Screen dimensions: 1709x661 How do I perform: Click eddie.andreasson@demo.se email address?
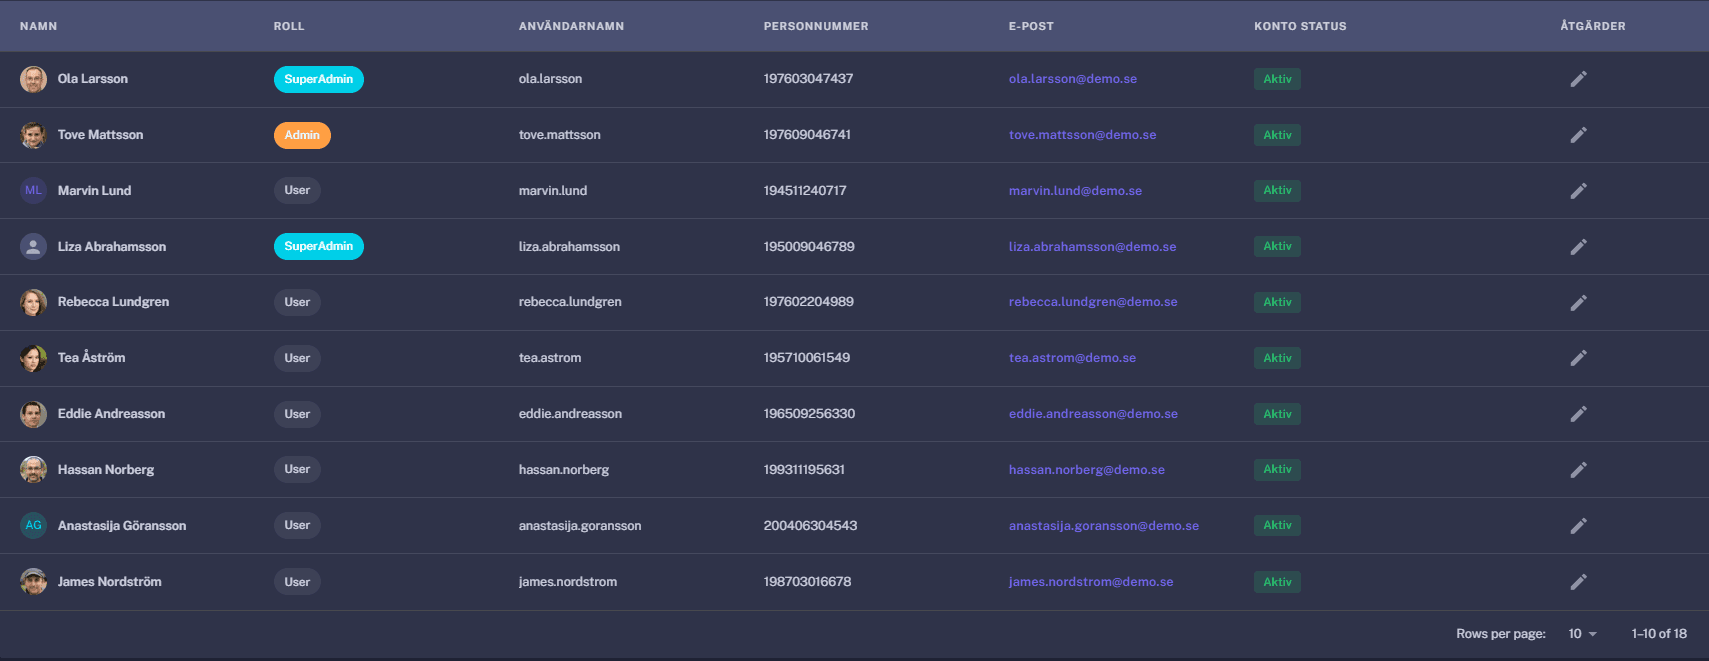(1093, 414)
